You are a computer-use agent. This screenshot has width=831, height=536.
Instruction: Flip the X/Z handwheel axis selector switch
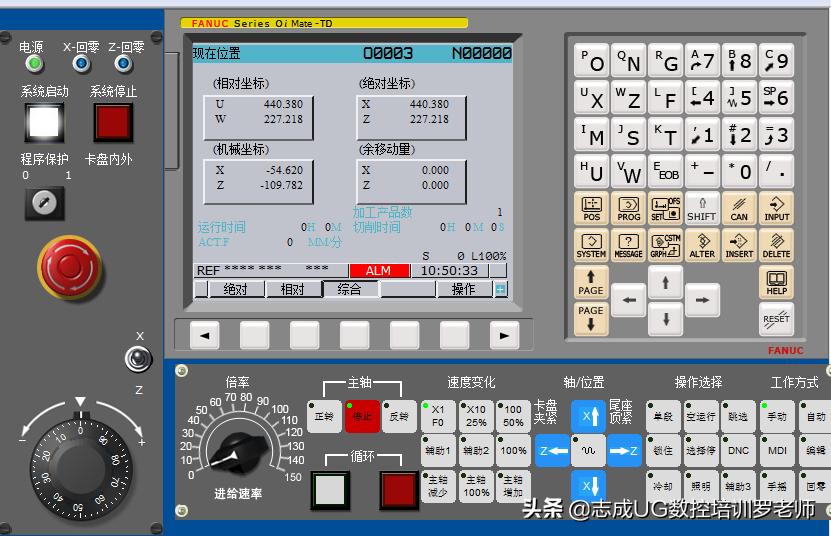pos(138,359)
